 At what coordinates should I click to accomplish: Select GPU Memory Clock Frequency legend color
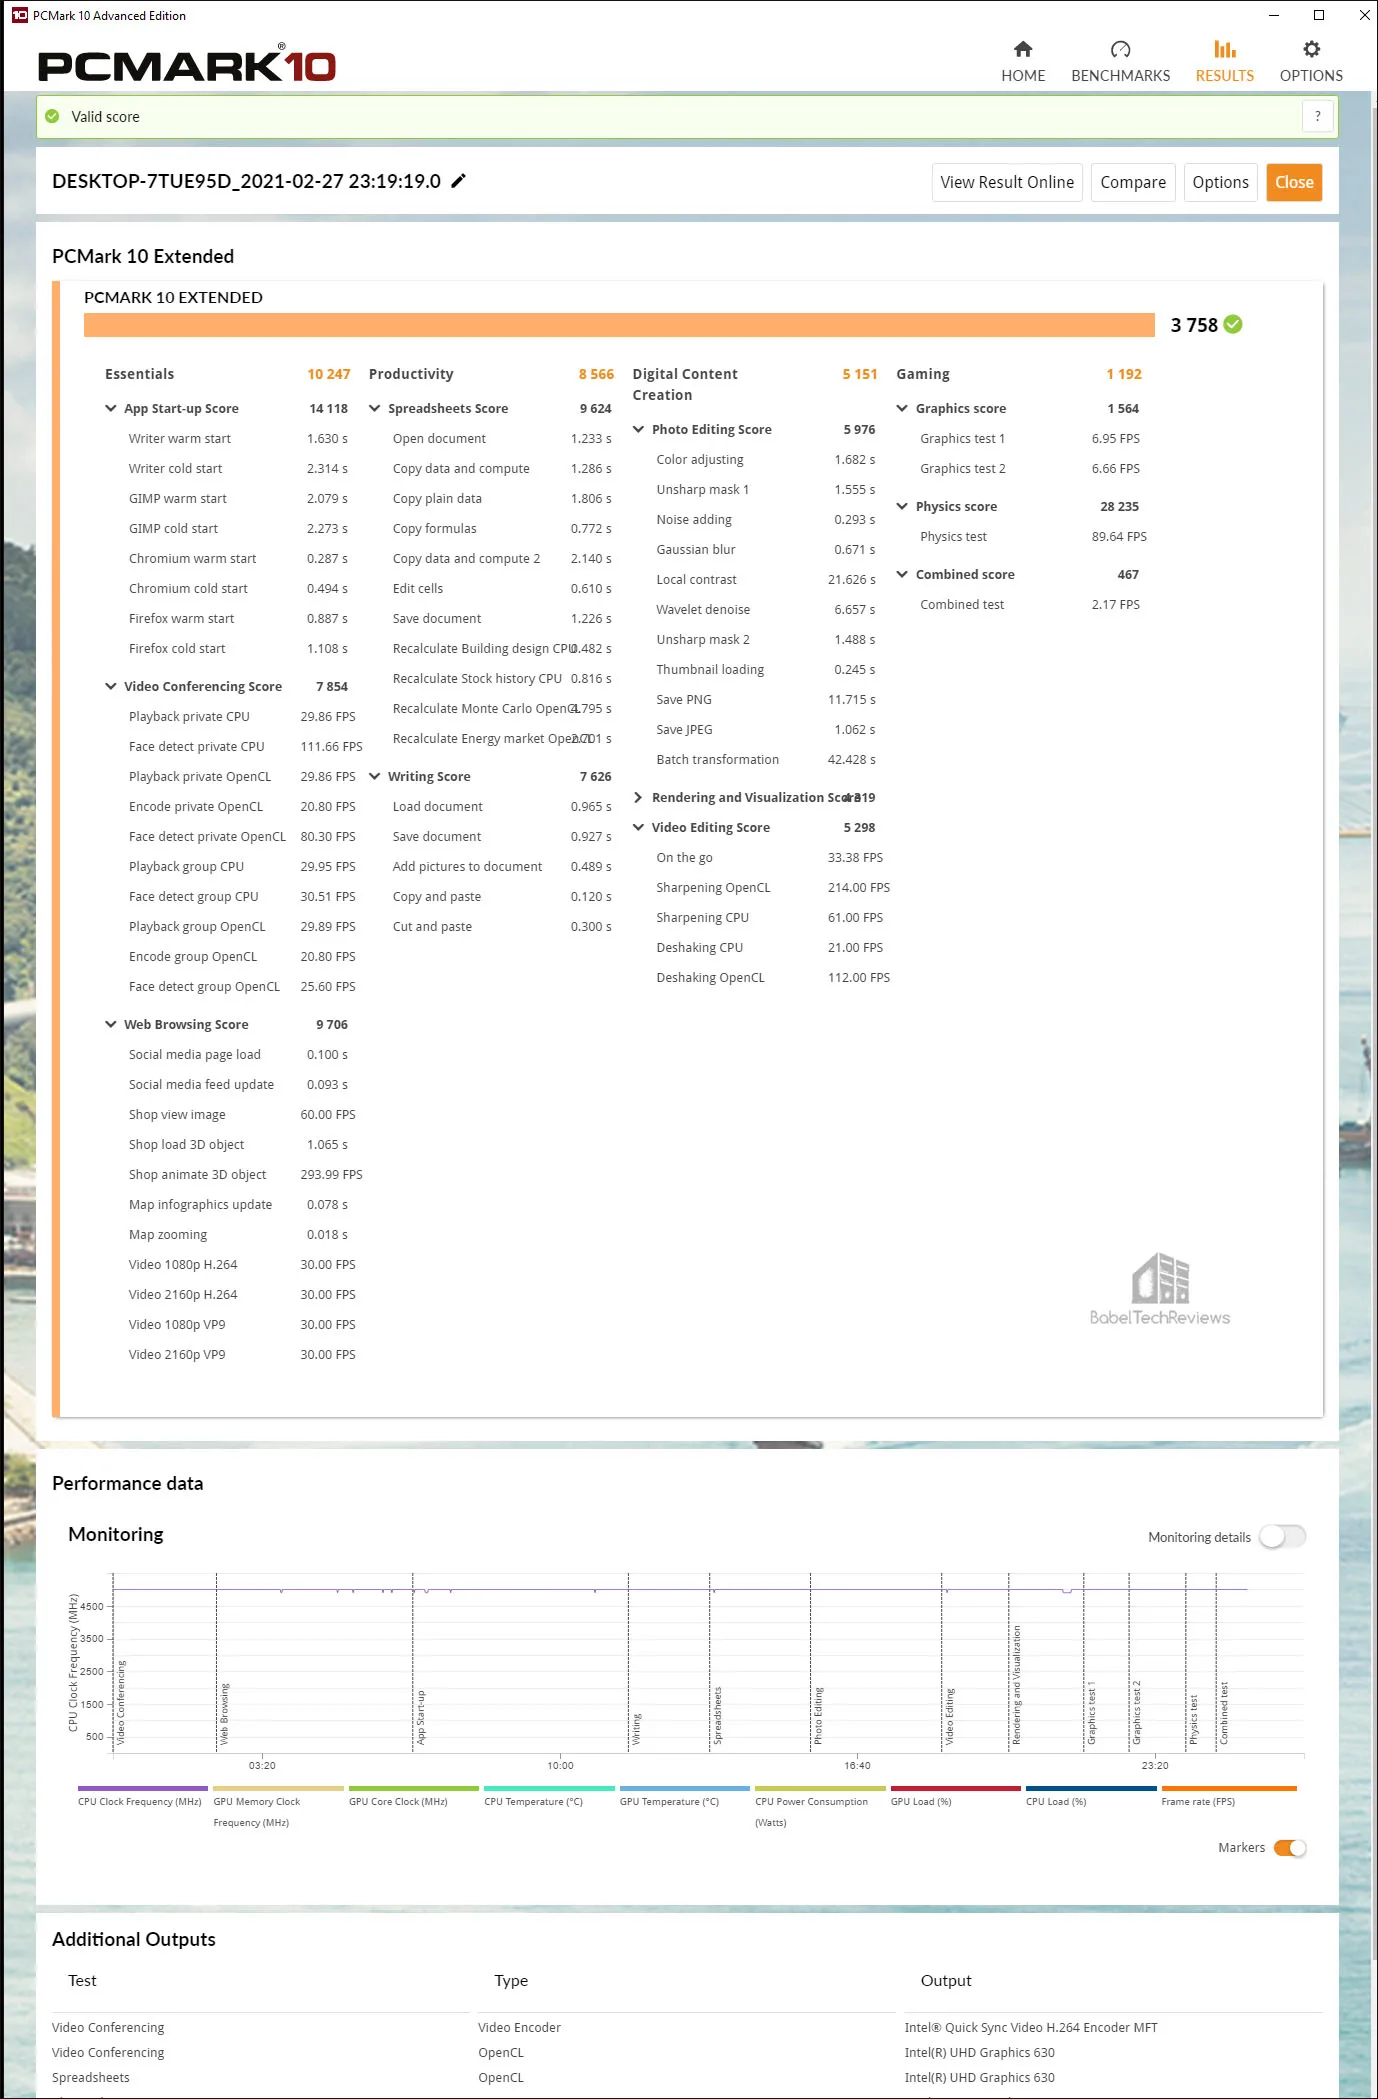[278, 1788]
